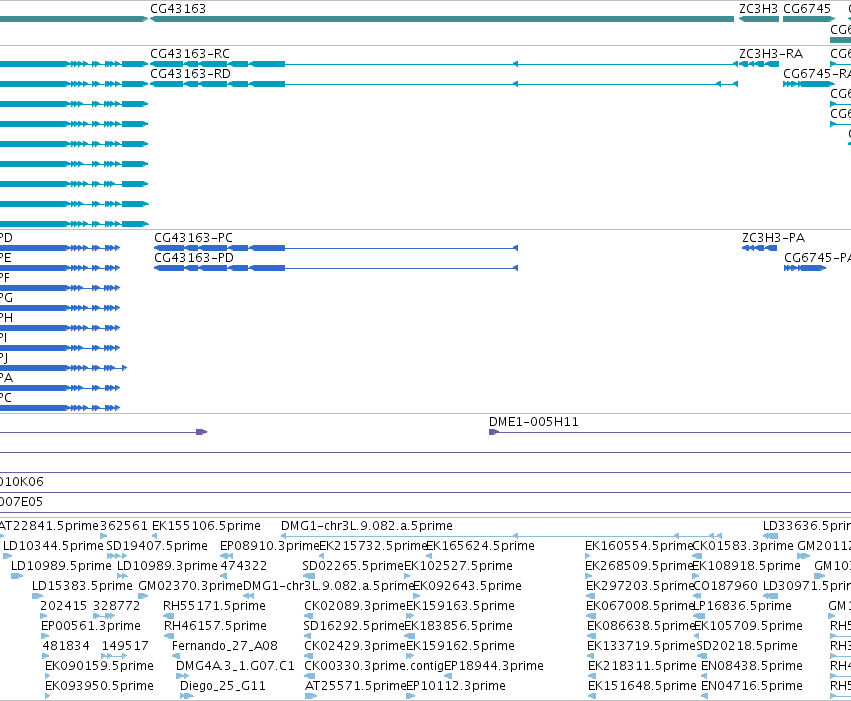Click EST EK297203.5prime

(640, 586)
